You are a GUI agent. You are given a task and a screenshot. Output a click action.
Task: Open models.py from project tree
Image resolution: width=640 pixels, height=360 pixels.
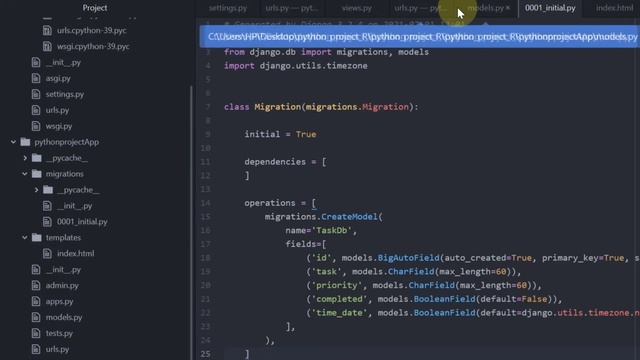(x=64, y=317)
